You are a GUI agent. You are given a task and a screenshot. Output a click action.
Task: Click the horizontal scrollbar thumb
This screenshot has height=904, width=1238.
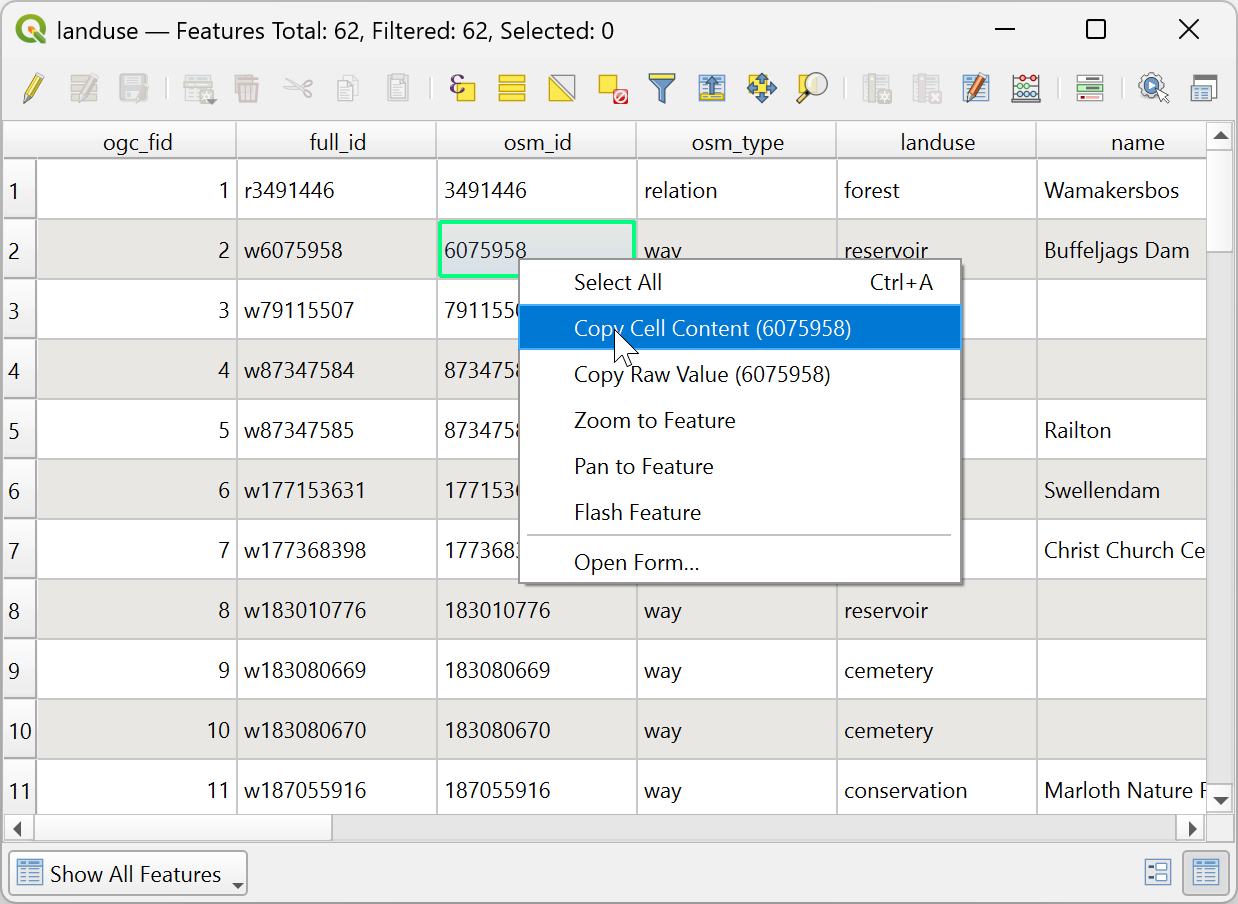coord(182,827)
